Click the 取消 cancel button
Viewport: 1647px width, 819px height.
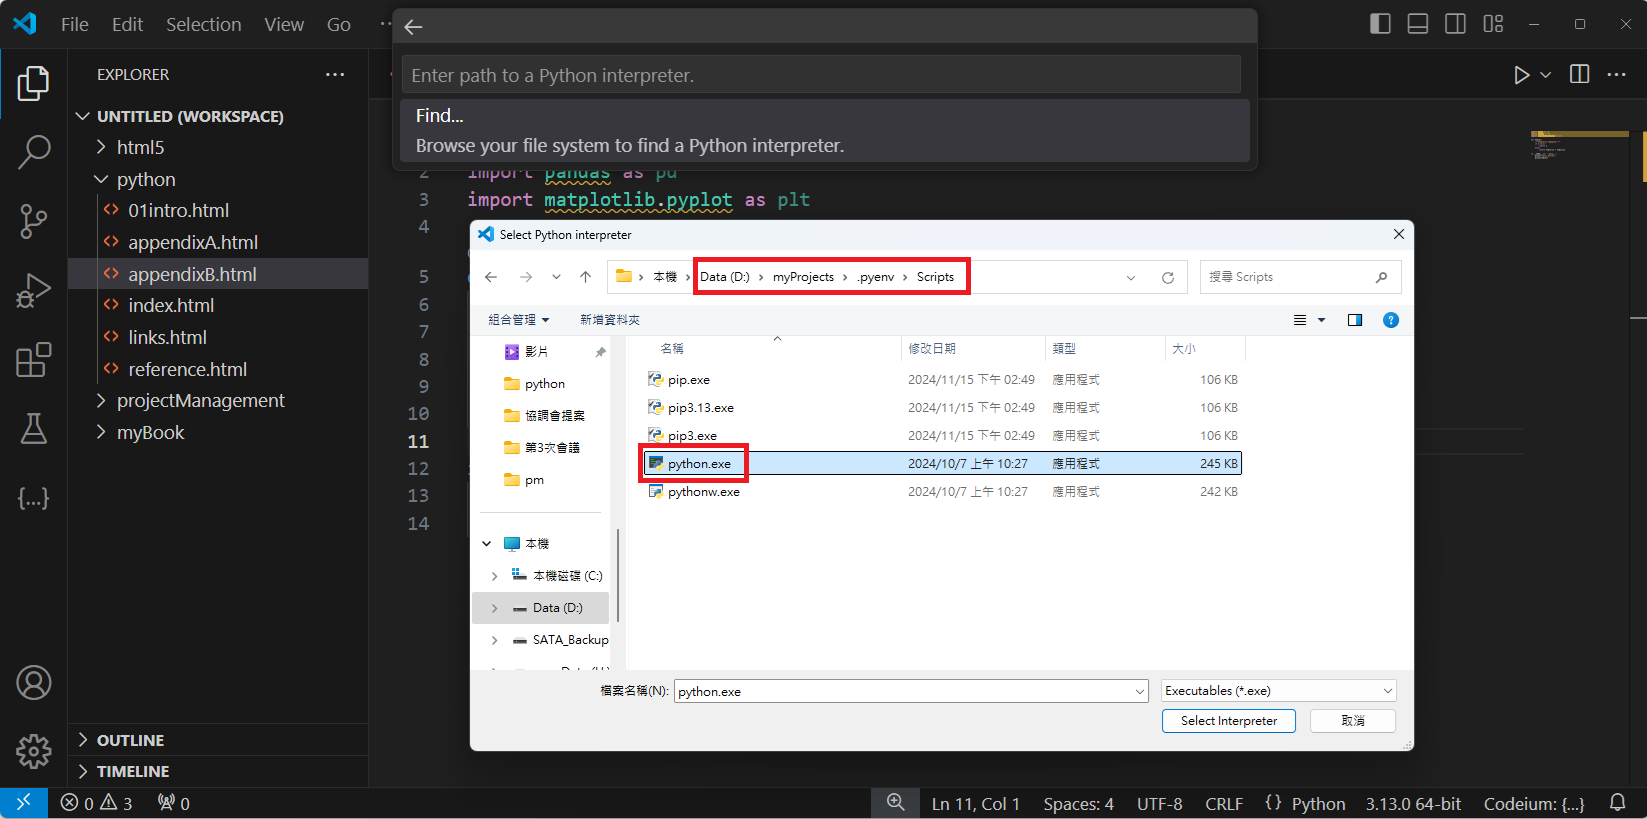tap(1352, 721)
